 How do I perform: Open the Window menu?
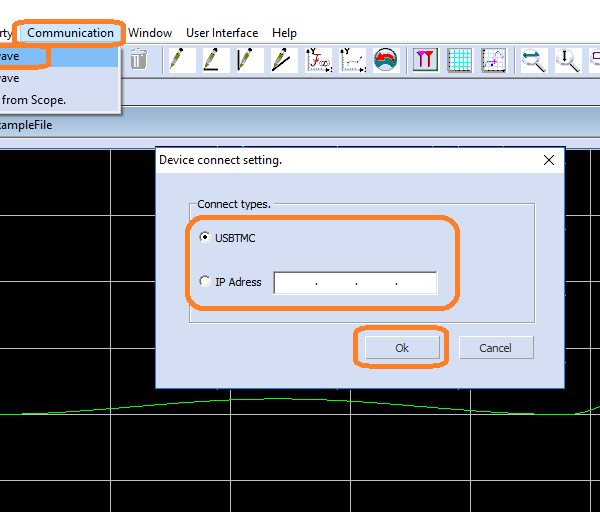pyautogui.click(x=150, y=33)
